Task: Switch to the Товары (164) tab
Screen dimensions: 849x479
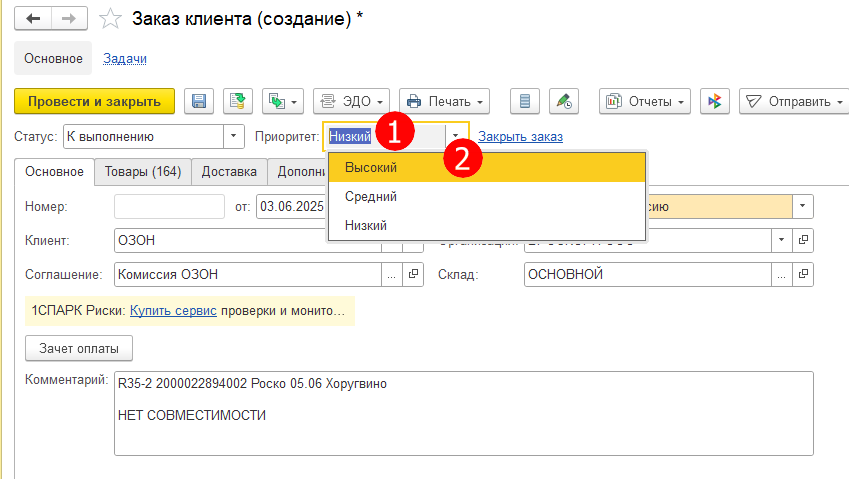Action: tap(143, 172)
